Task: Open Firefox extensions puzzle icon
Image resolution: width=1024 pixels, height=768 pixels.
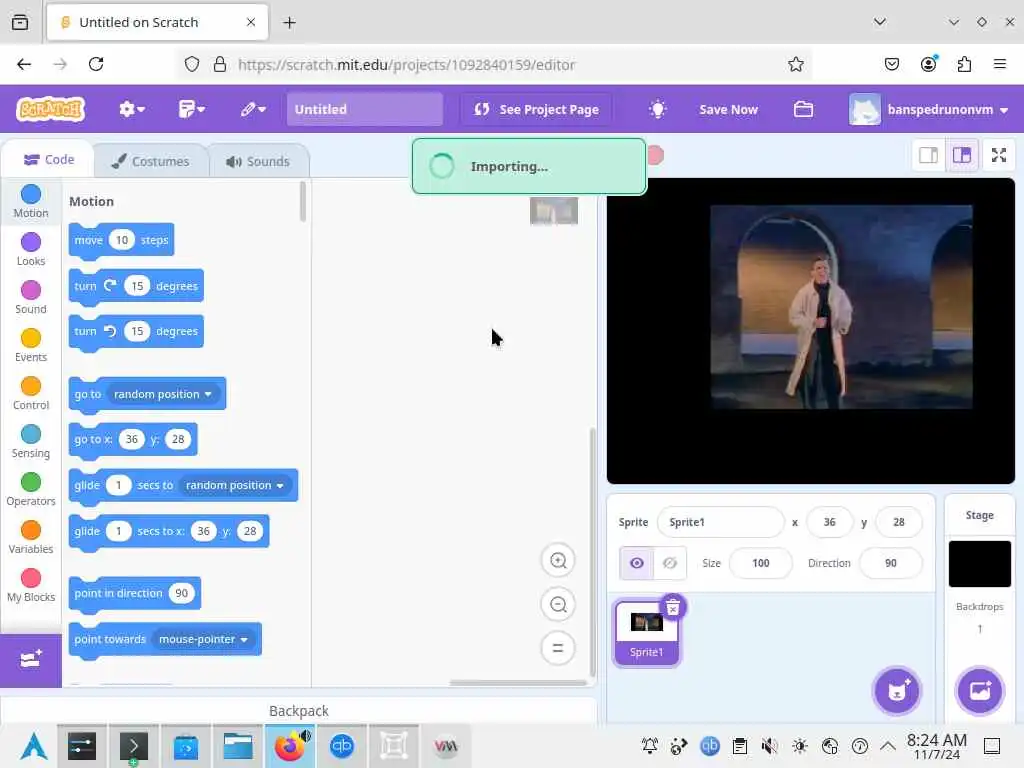Action: [x=964, y=64]
